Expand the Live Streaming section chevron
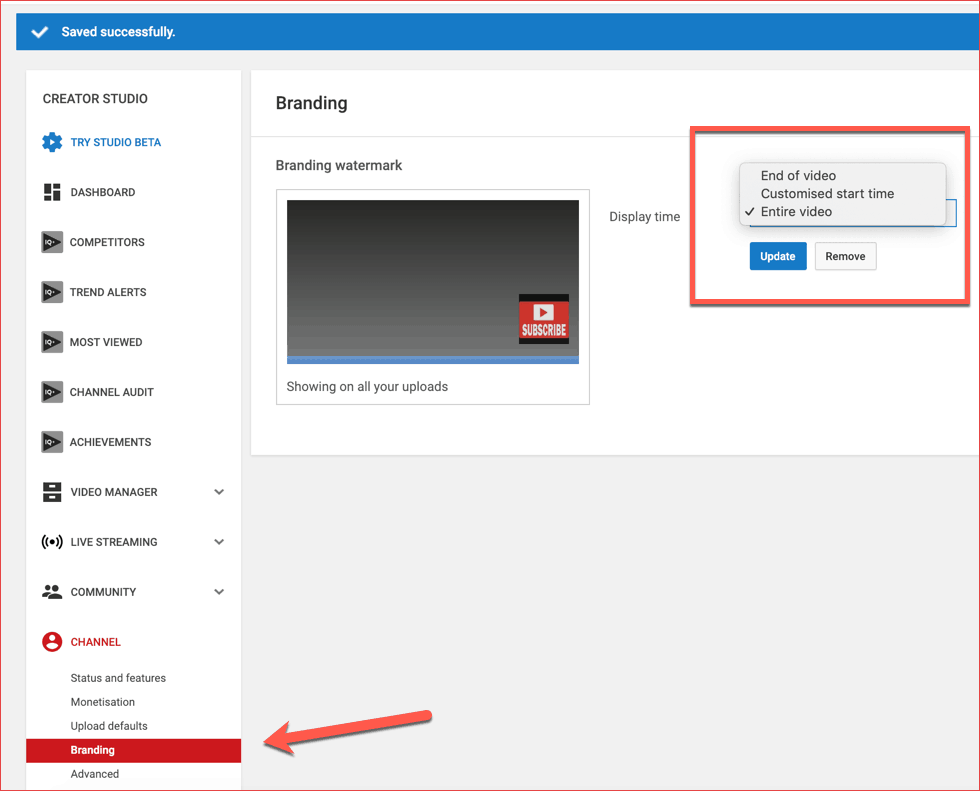The image size is (980, 791). click(219, 542)
